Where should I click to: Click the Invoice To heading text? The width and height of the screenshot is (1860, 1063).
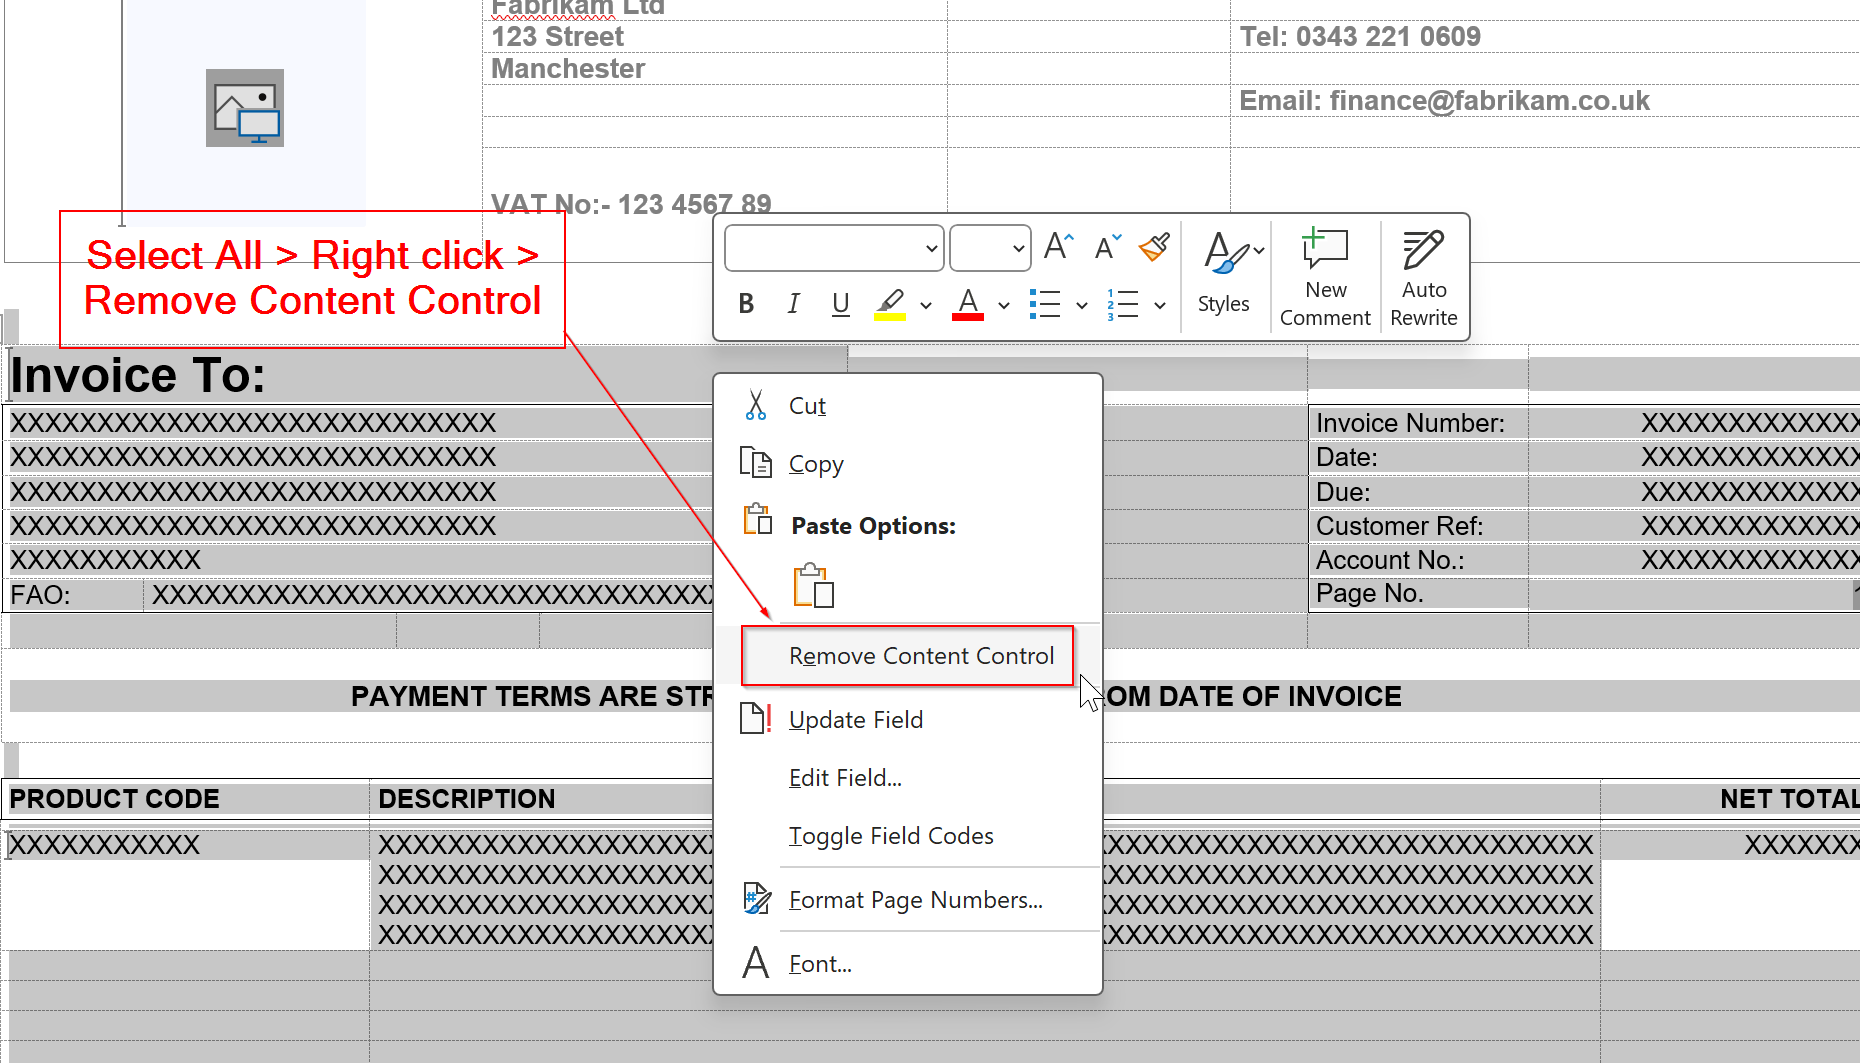138,376
